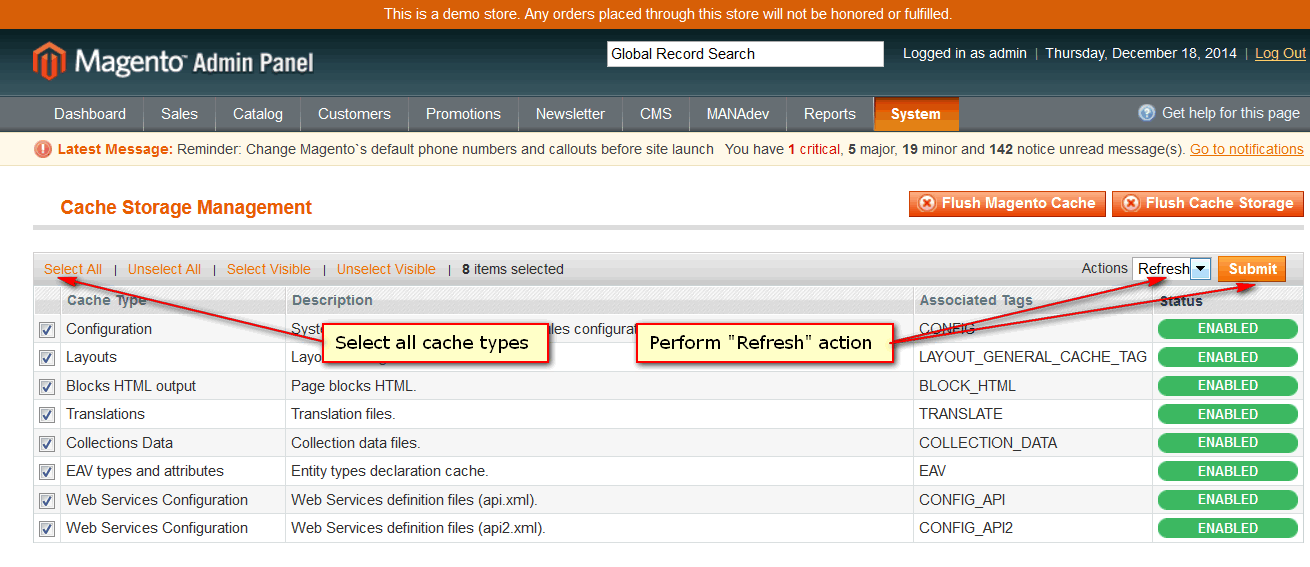This screenshot has height=567, width=1310.
Task: Click 'Page blocks HTML.' description
Action: 354,386
